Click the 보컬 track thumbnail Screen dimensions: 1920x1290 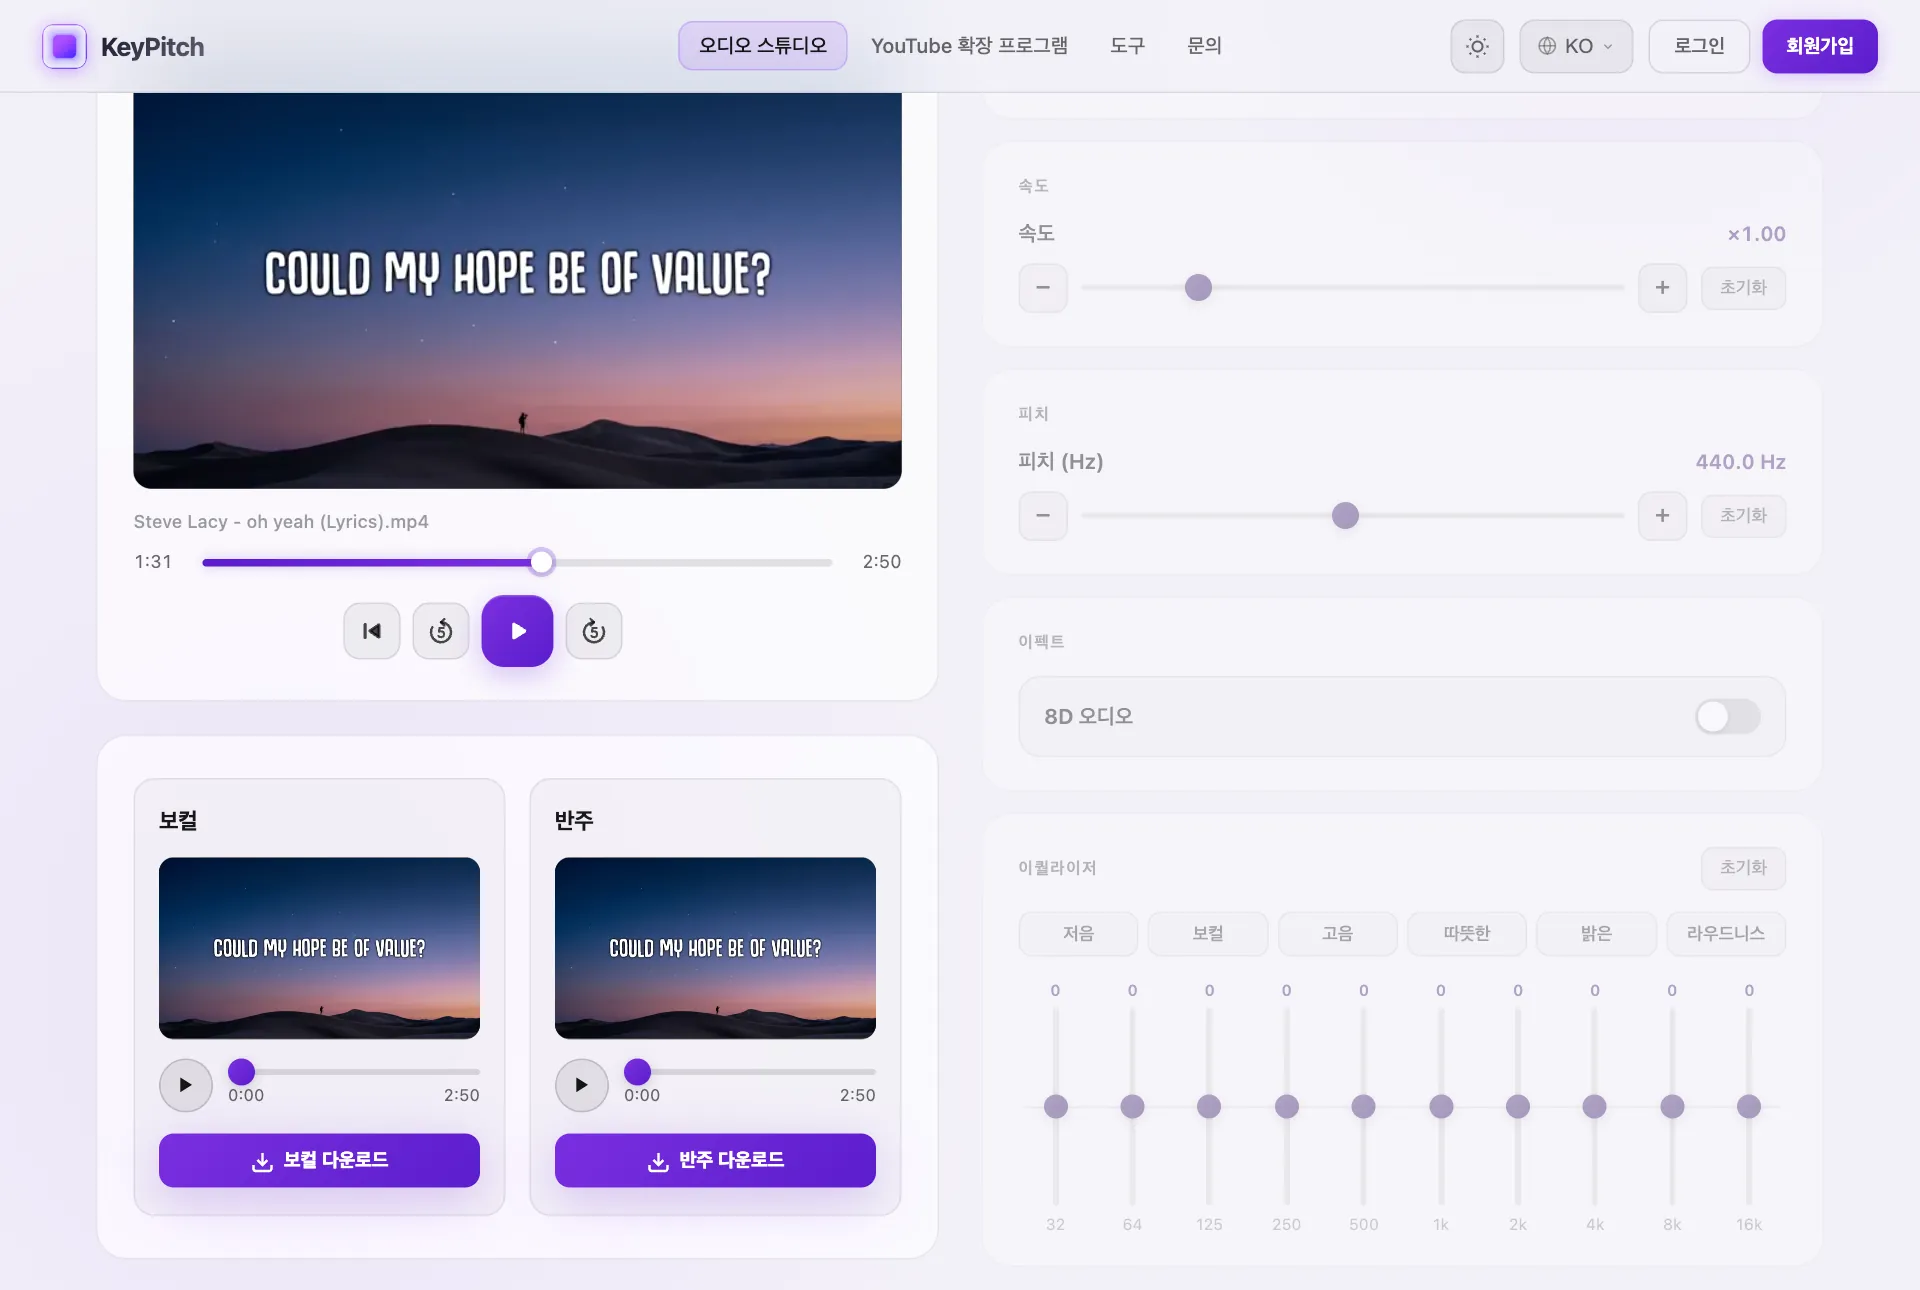319,948
